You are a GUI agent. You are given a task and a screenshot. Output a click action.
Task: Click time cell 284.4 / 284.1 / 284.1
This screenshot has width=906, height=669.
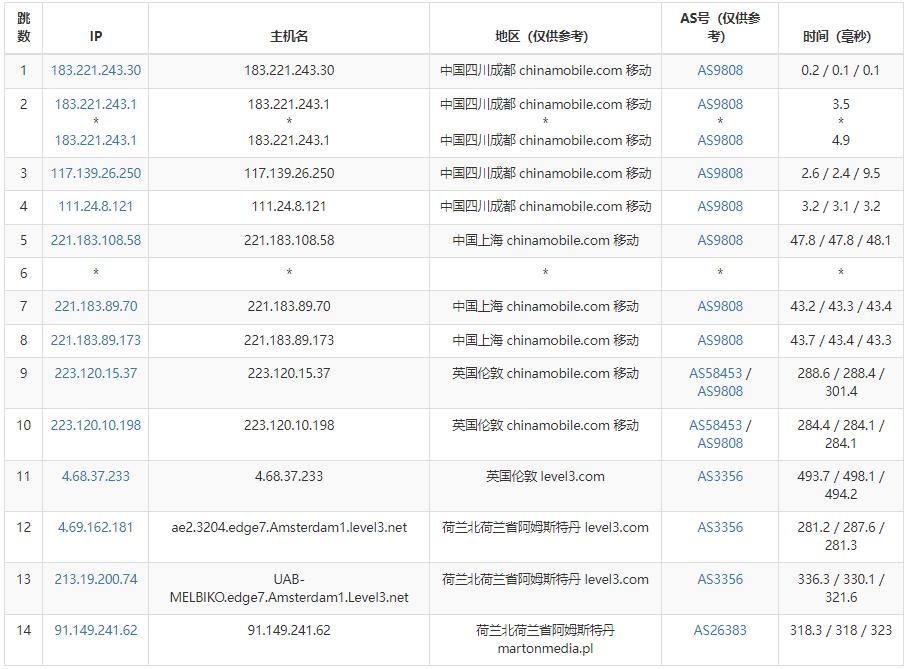[841, 434]
